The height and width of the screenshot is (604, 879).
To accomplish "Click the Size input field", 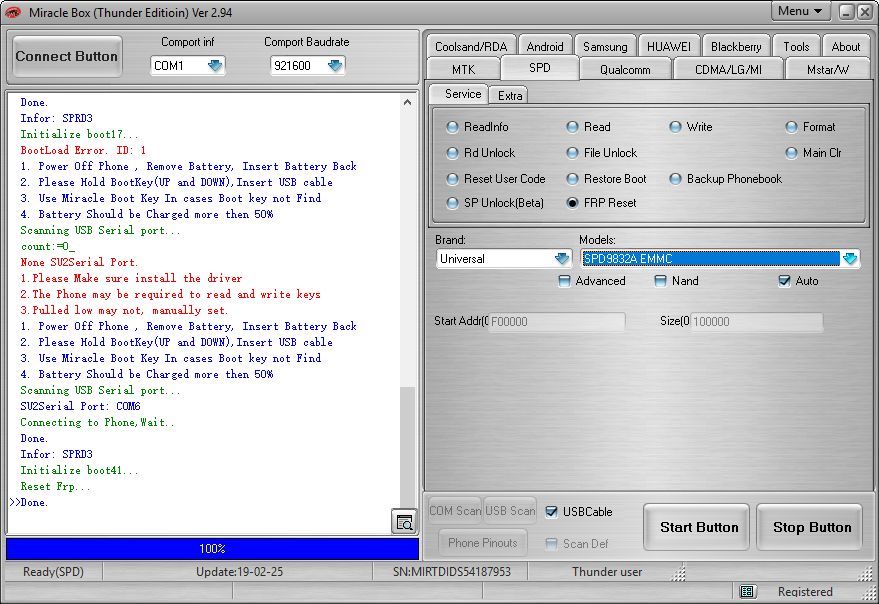I will click(x=756, y=321).
